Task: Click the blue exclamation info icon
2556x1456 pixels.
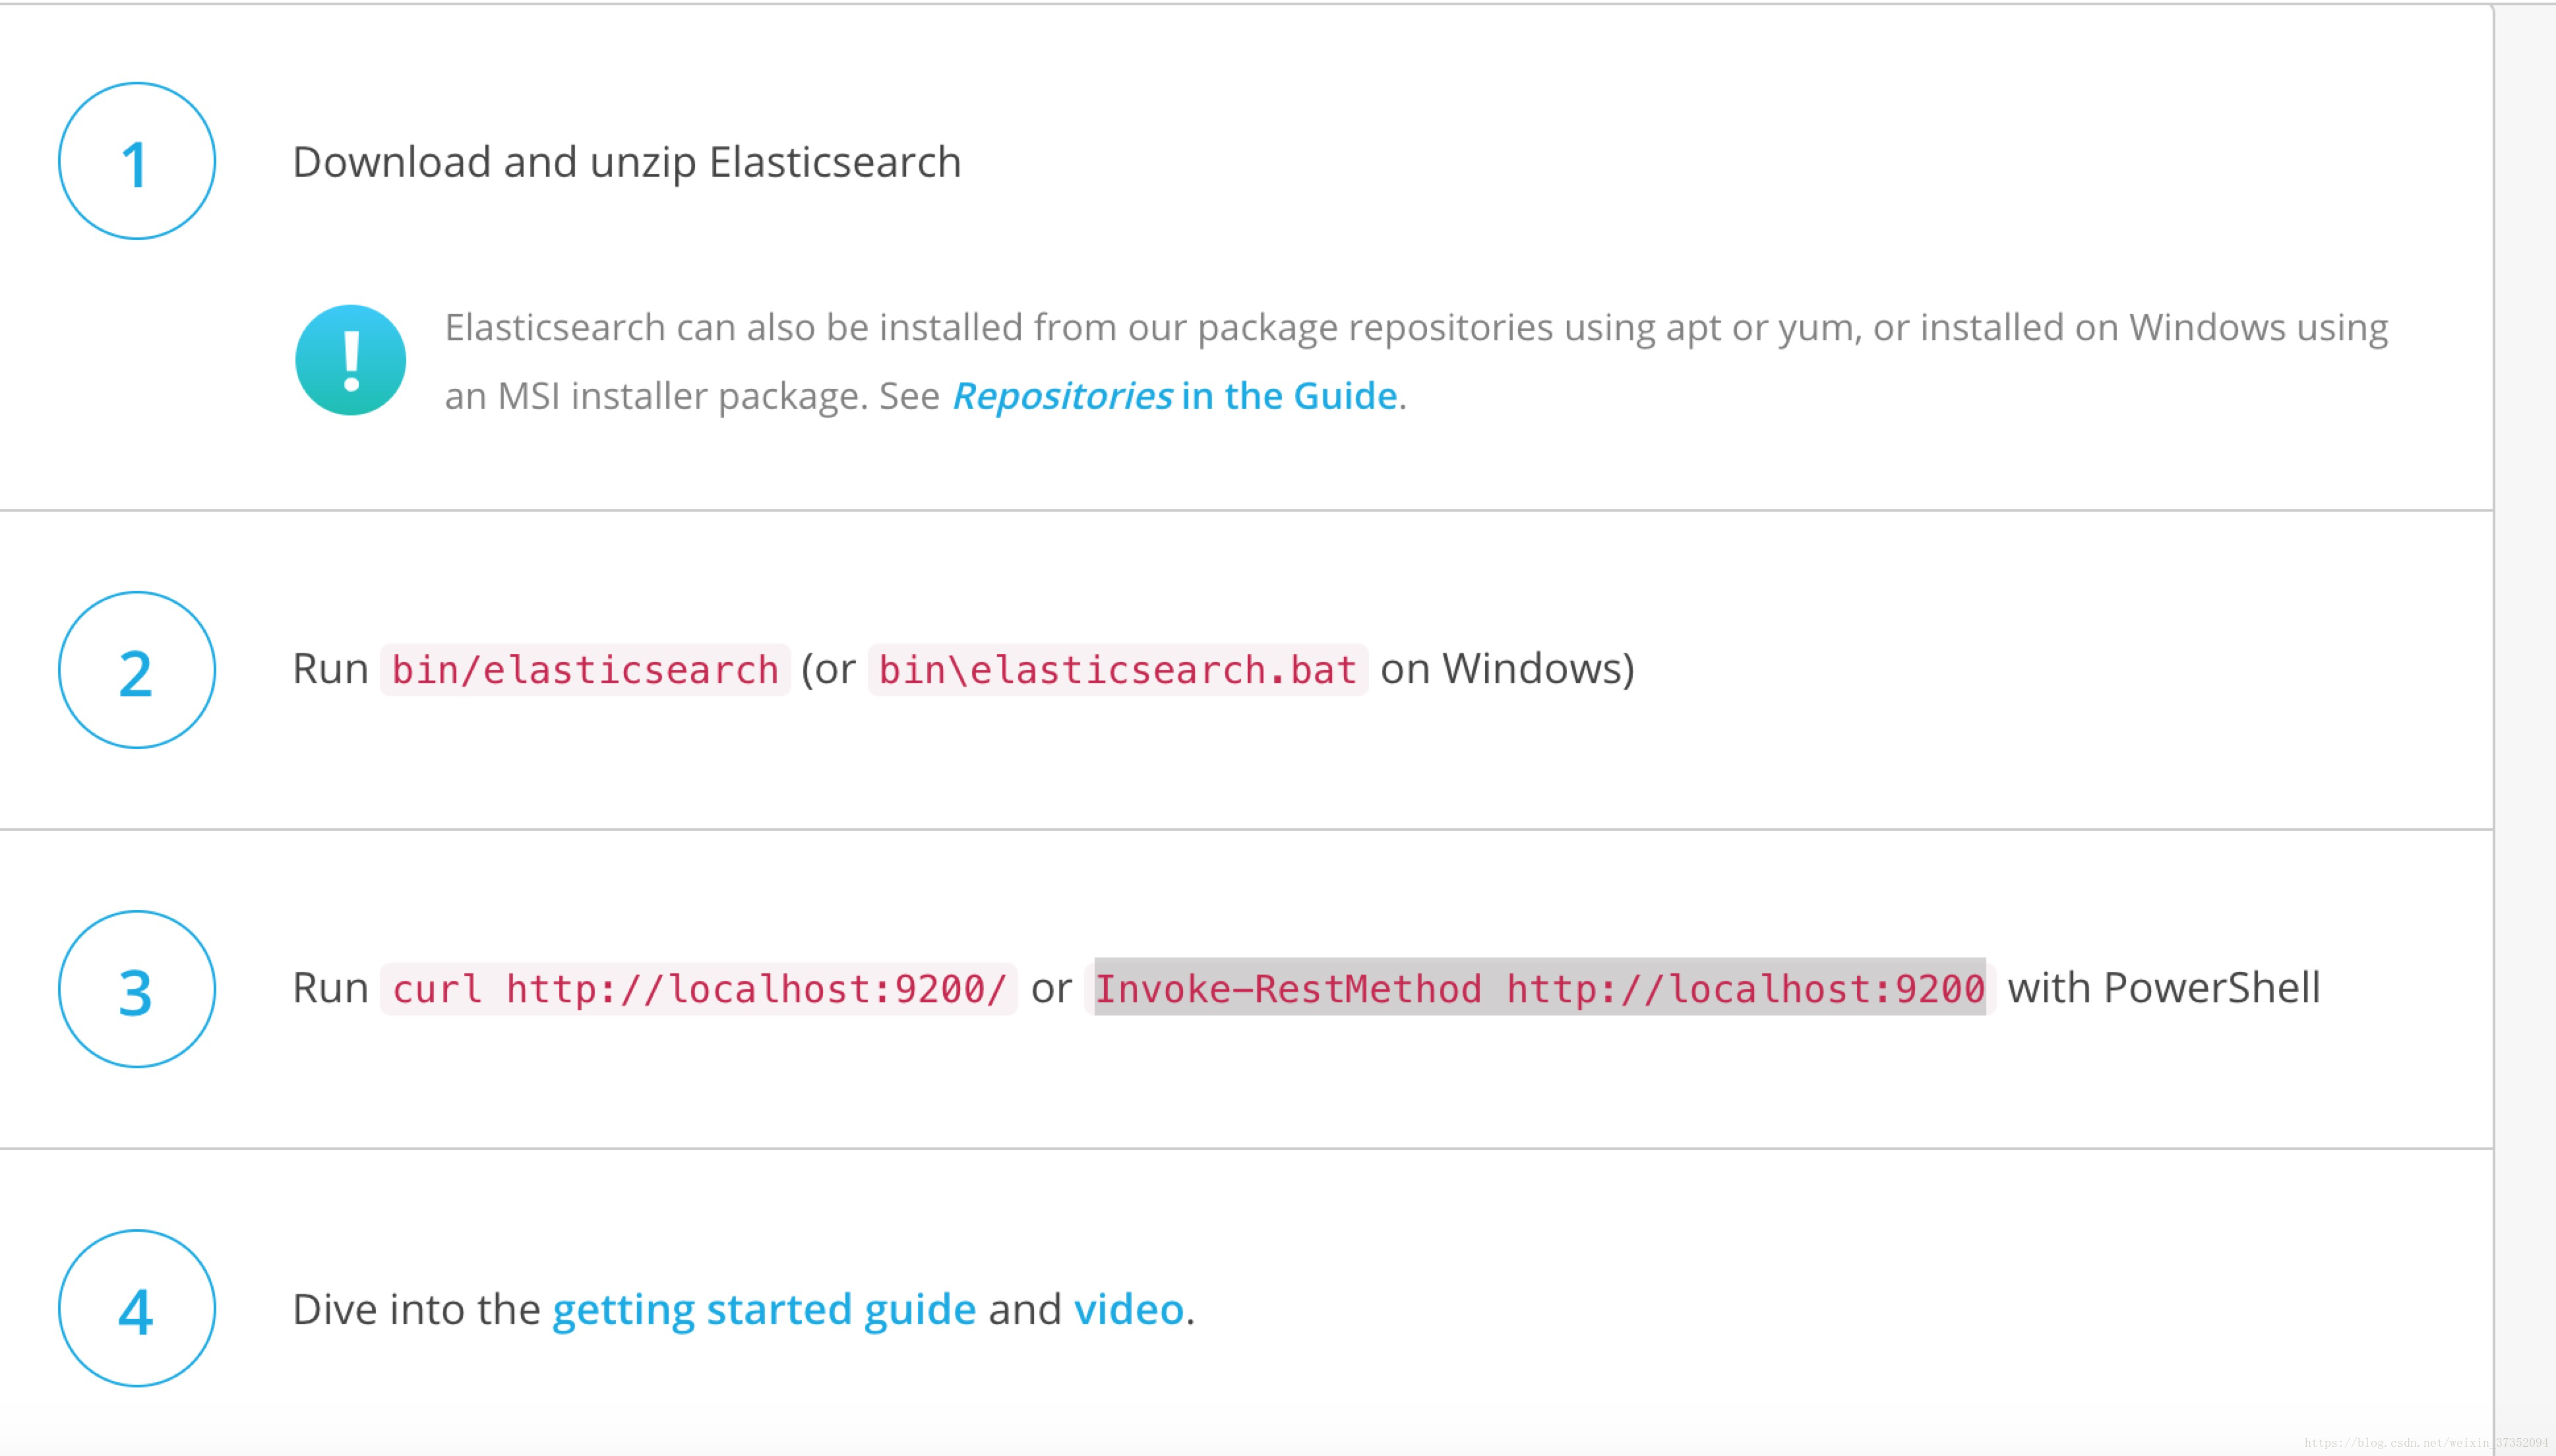Action: point(351,360)
